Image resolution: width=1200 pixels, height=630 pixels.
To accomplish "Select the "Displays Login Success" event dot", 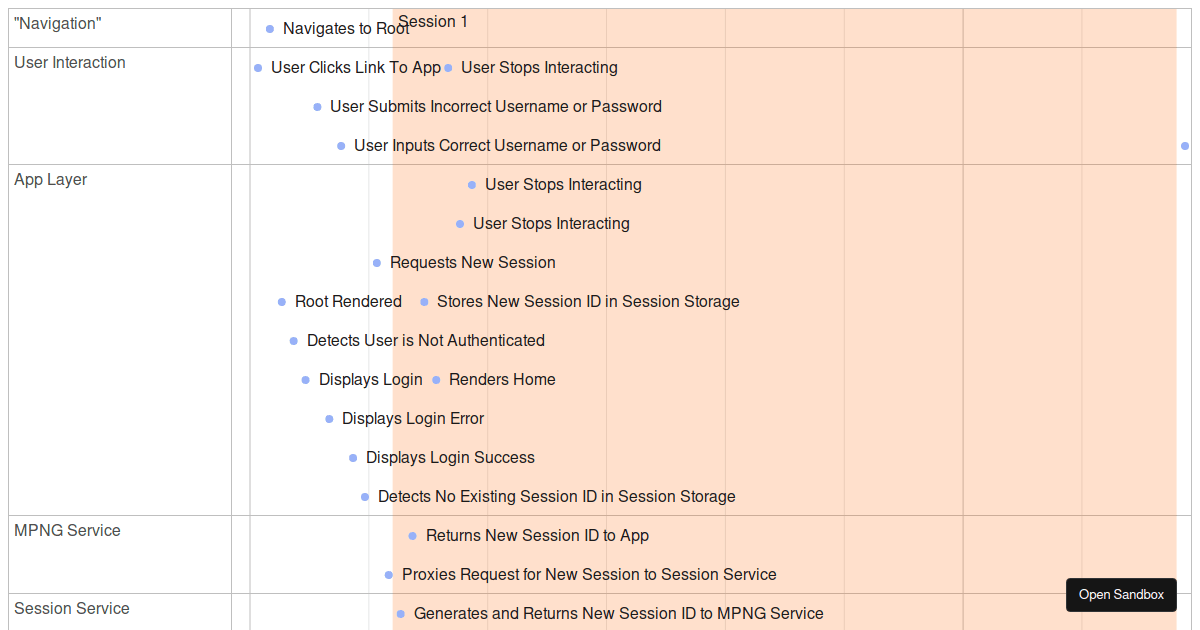I will 352,457.
